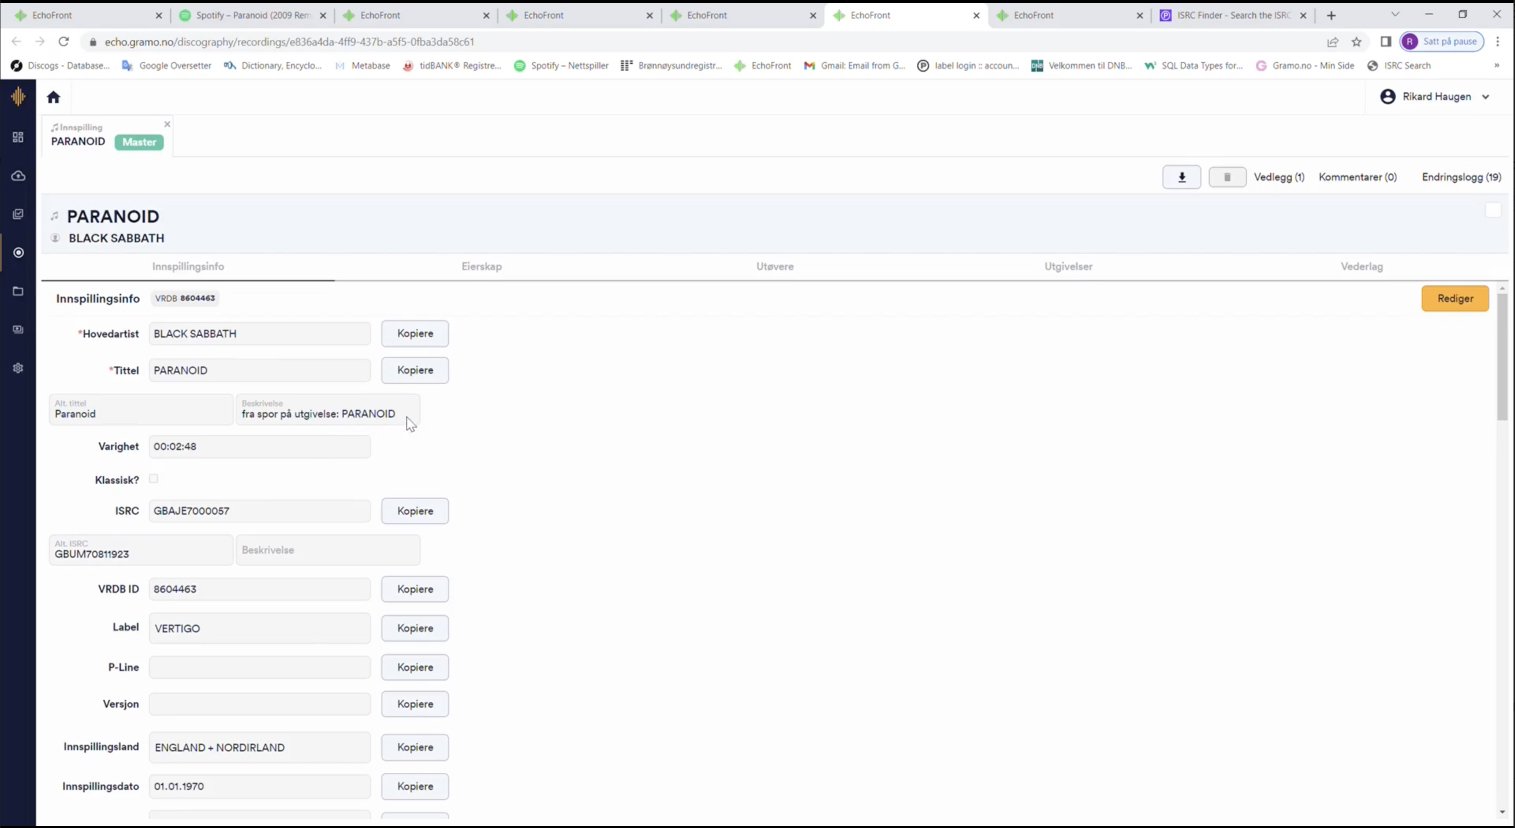Open the recordings disc sidebar icon
Image resolution: width=1515 pixels, height=828 pixels.
point(18,253)
